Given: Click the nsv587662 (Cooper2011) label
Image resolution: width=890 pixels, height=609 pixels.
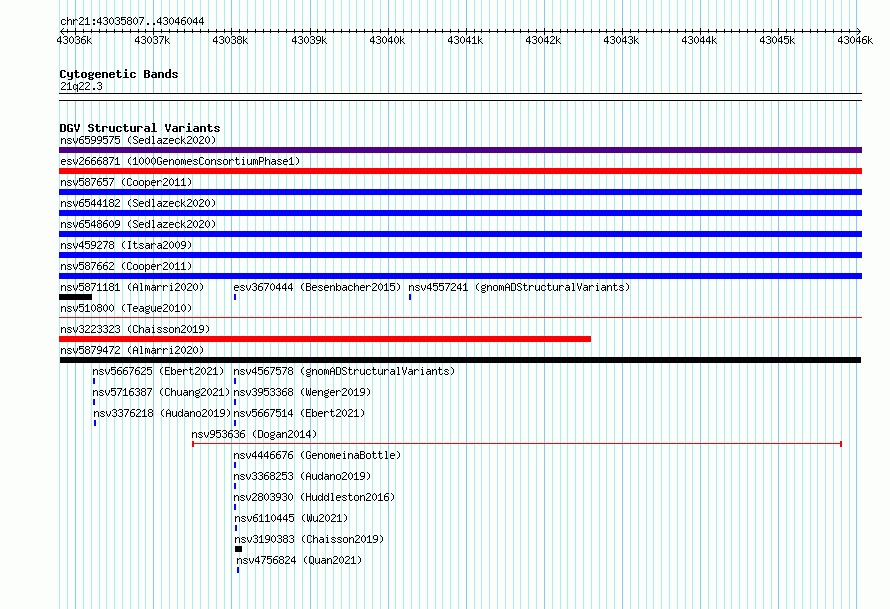Looking at the screenshot, I should (x=126, y=266).
